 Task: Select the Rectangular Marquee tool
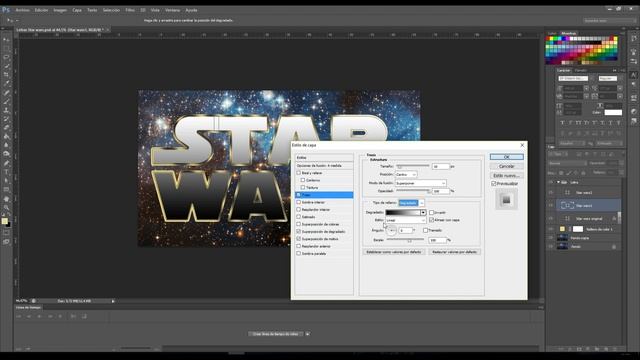coord(6,48)
